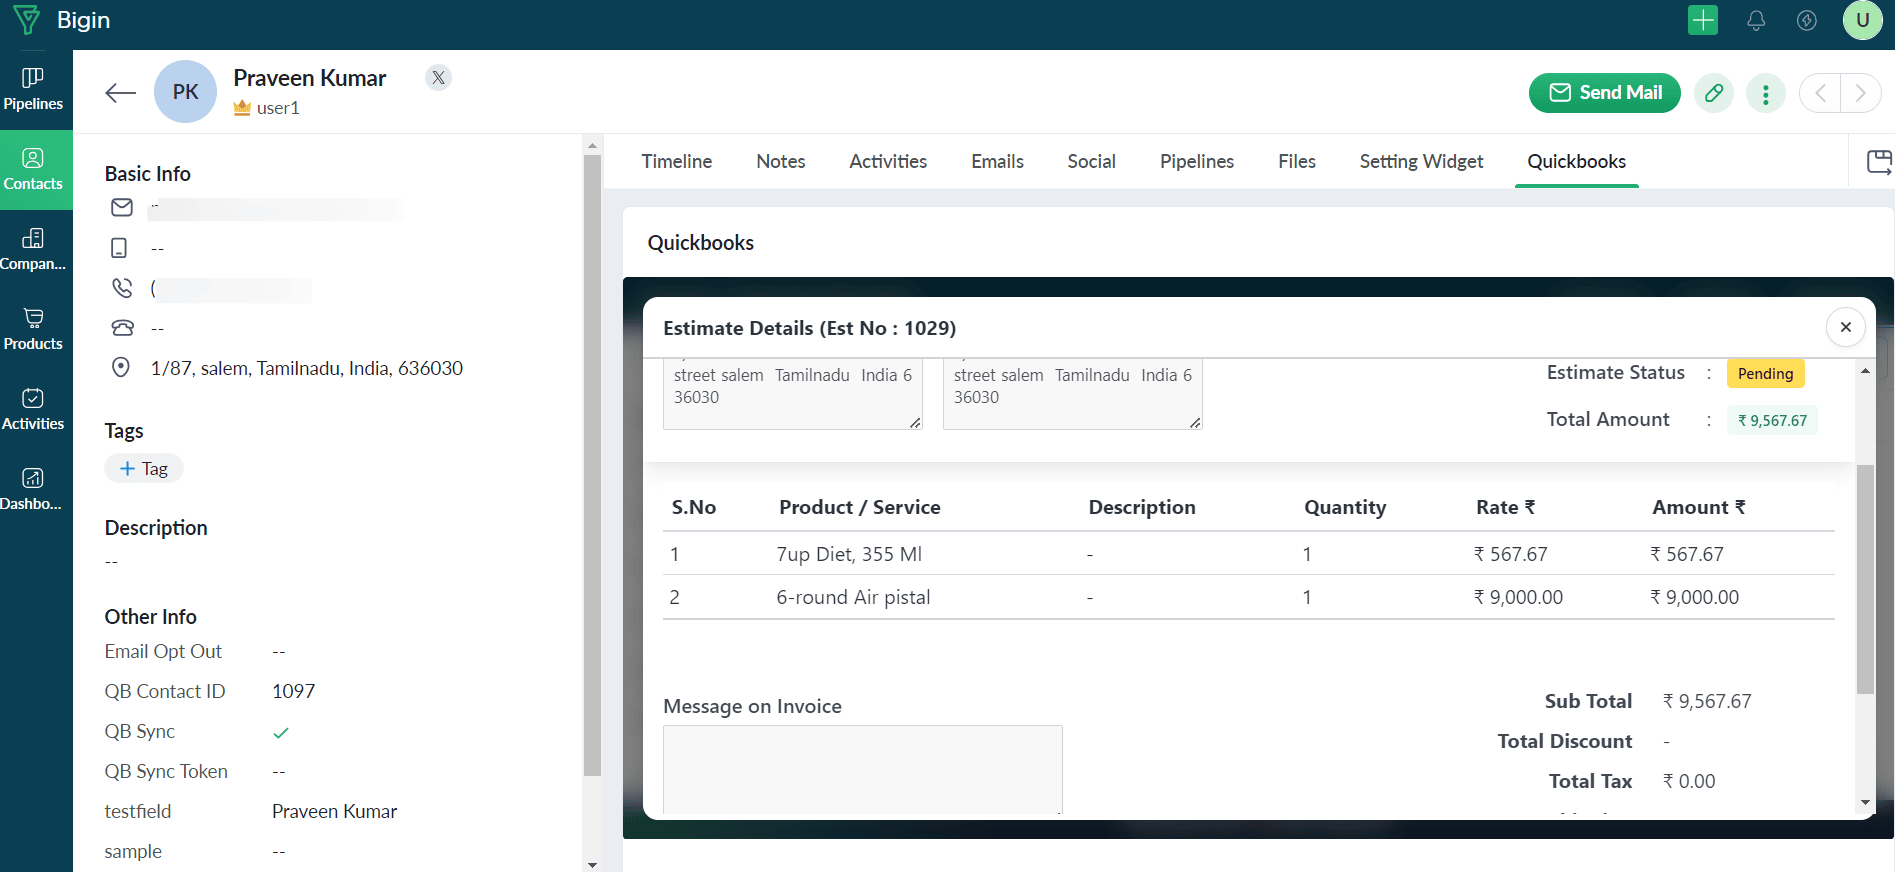
Task: Click the estimate details vertical scrollbar
Action: [x=1865, y=580]
